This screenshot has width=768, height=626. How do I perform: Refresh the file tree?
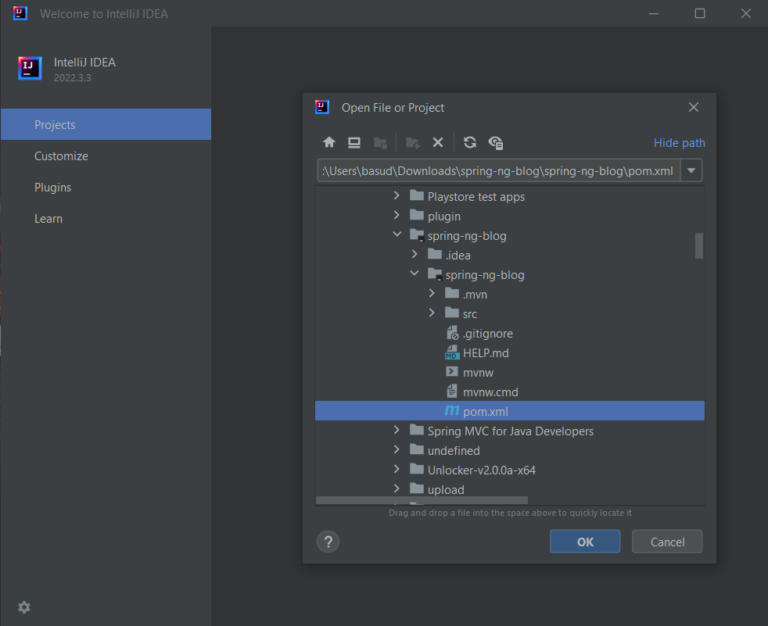470,143
